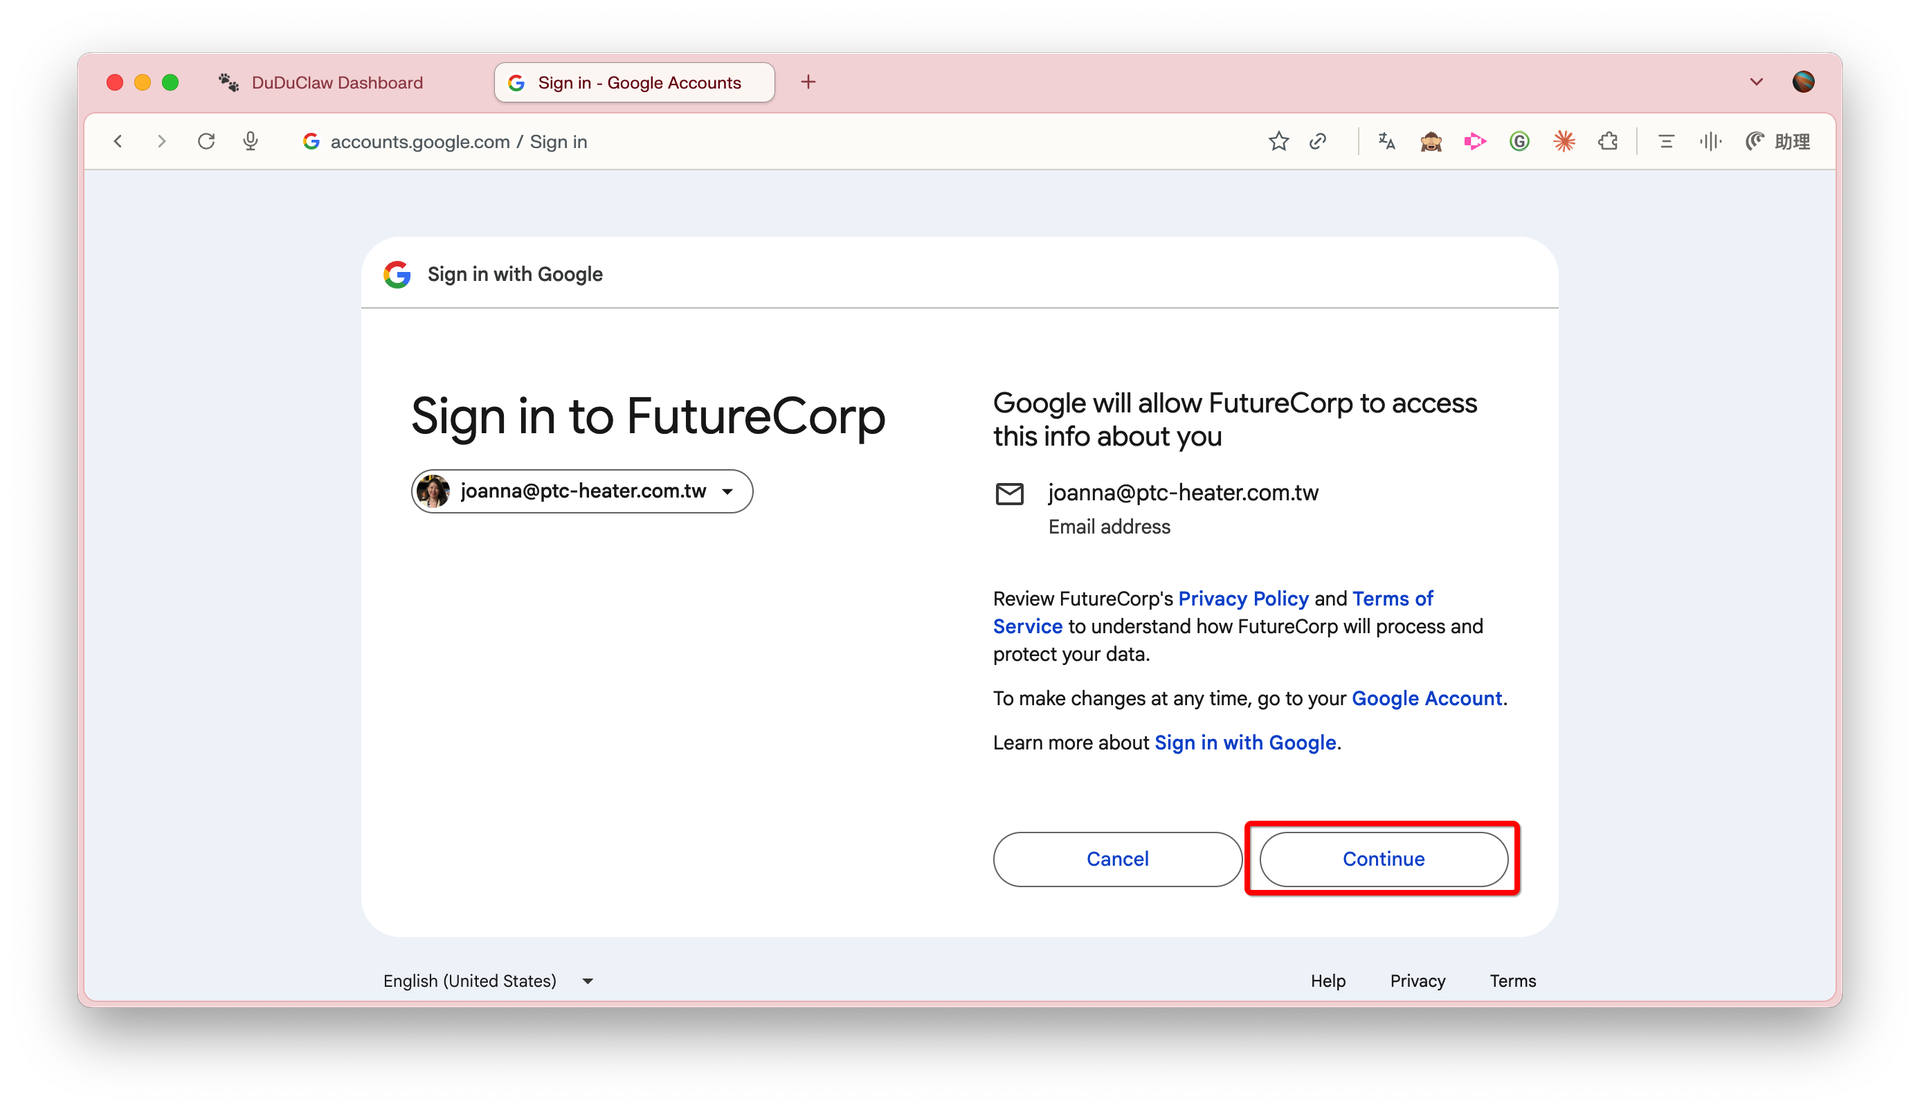This screenshot has width=1920, height=1110.
Task: Select the Sign in - Google Accounts tab
Action: click(x=634, y=82)
